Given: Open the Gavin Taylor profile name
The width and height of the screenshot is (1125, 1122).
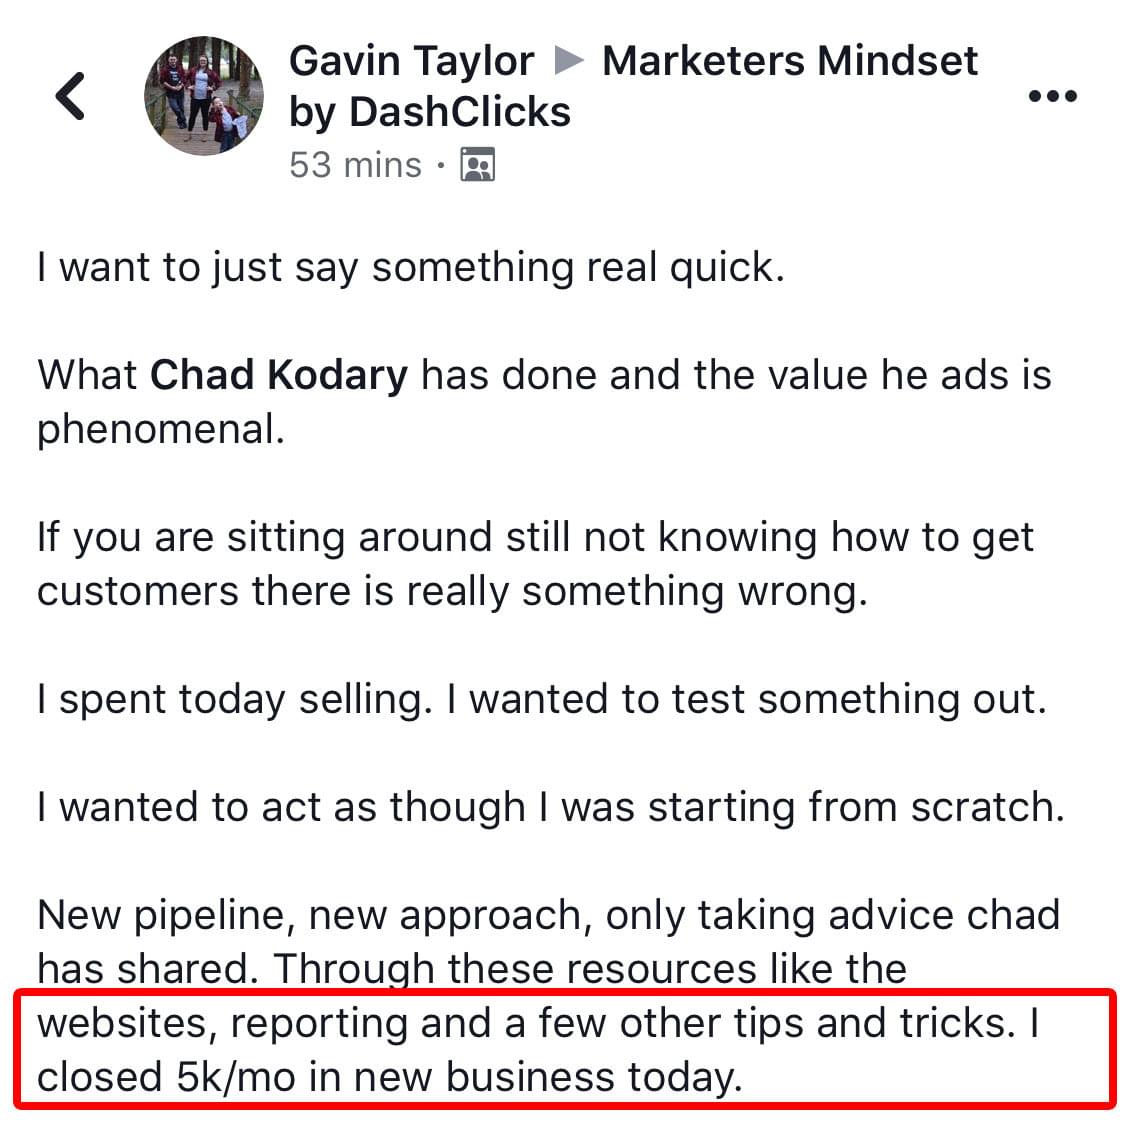Looking at the screenshot, I should (x=411, y=60).
